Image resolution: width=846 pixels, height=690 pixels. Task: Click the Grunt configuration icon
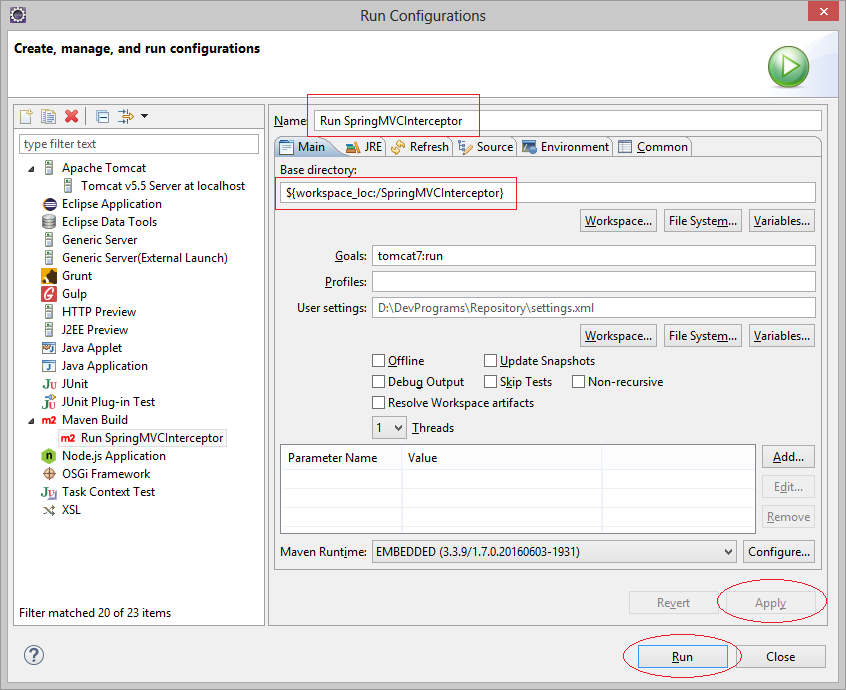(x=49, y=276)
